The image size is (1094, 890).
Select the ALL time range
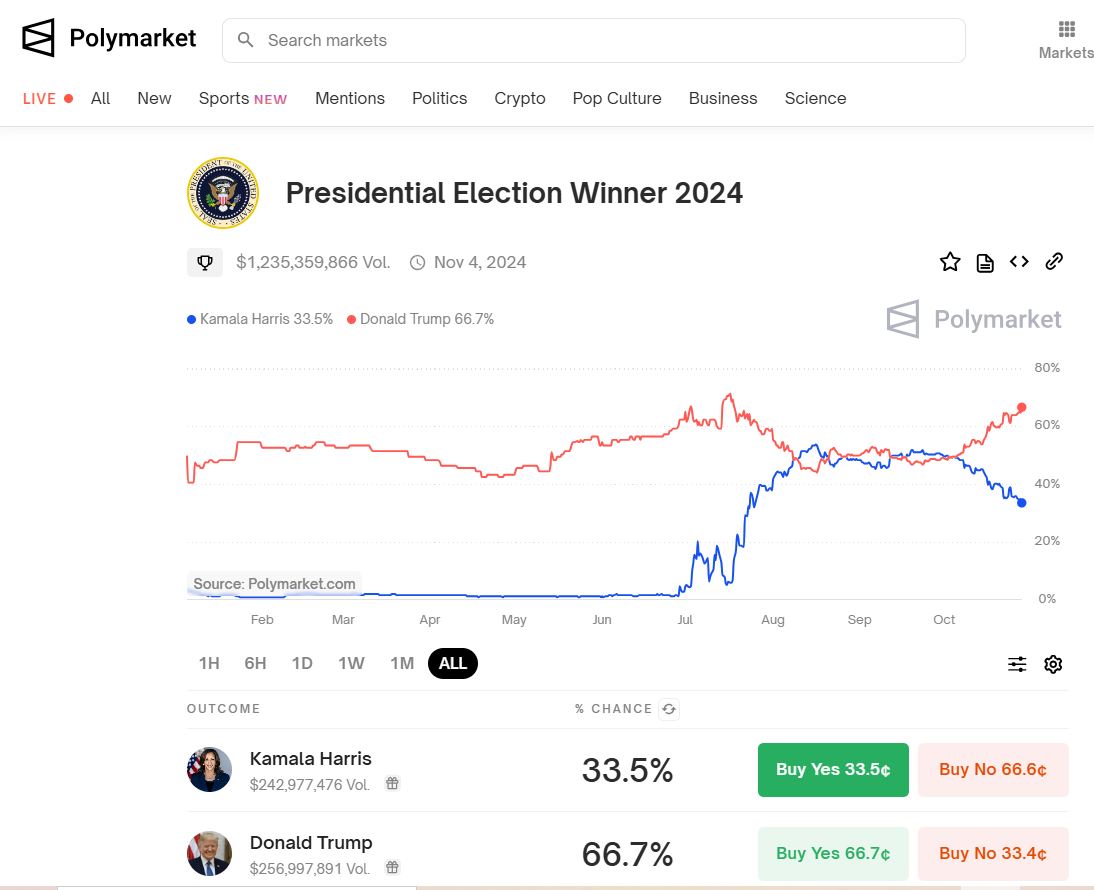[x=453, y=663]
